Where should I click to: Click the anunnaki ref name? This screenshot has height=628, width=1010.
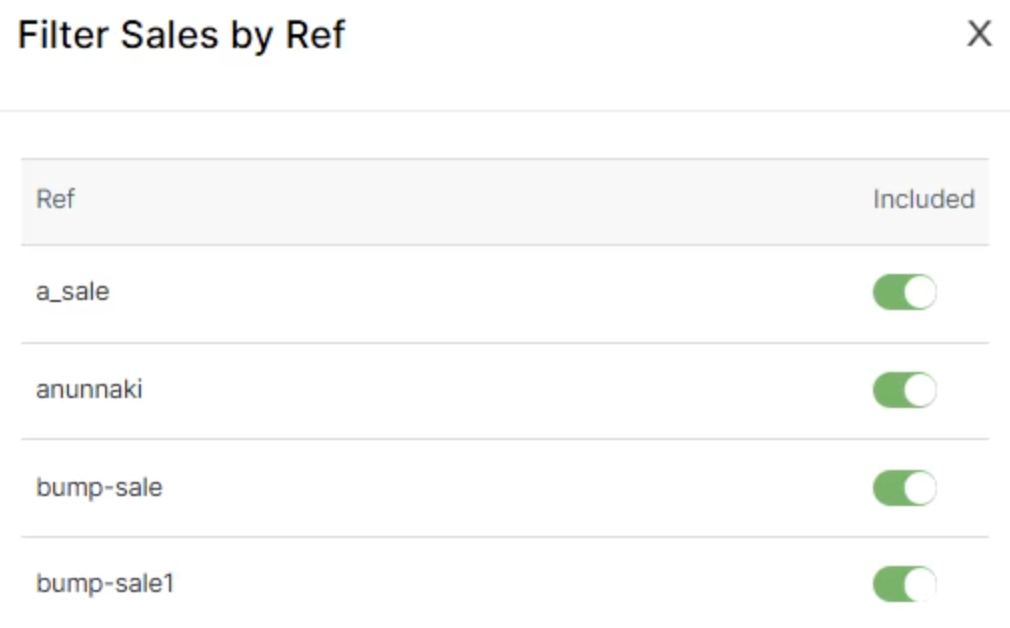click(x=89, y=389)
